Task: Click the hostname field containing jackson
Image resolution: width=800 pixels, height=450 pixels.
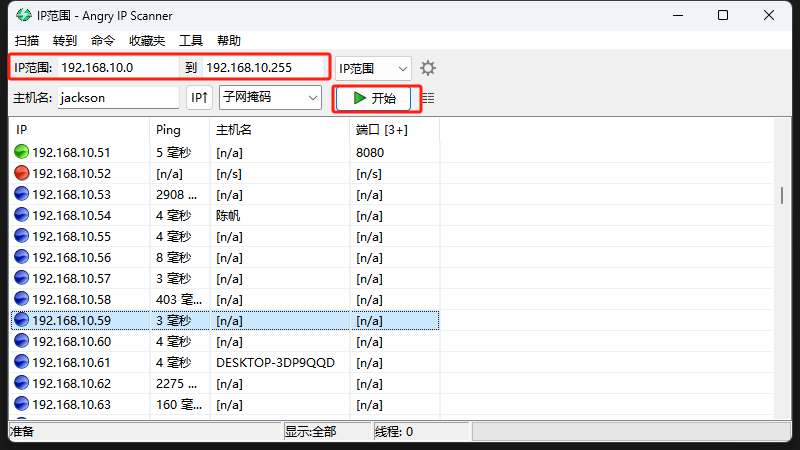Action: tap(117, 98)
